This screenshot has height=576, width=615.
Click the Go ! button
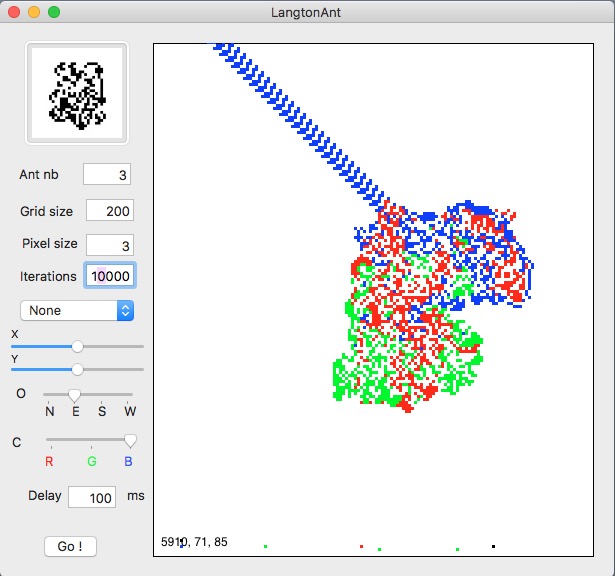[x=70, y=546]
